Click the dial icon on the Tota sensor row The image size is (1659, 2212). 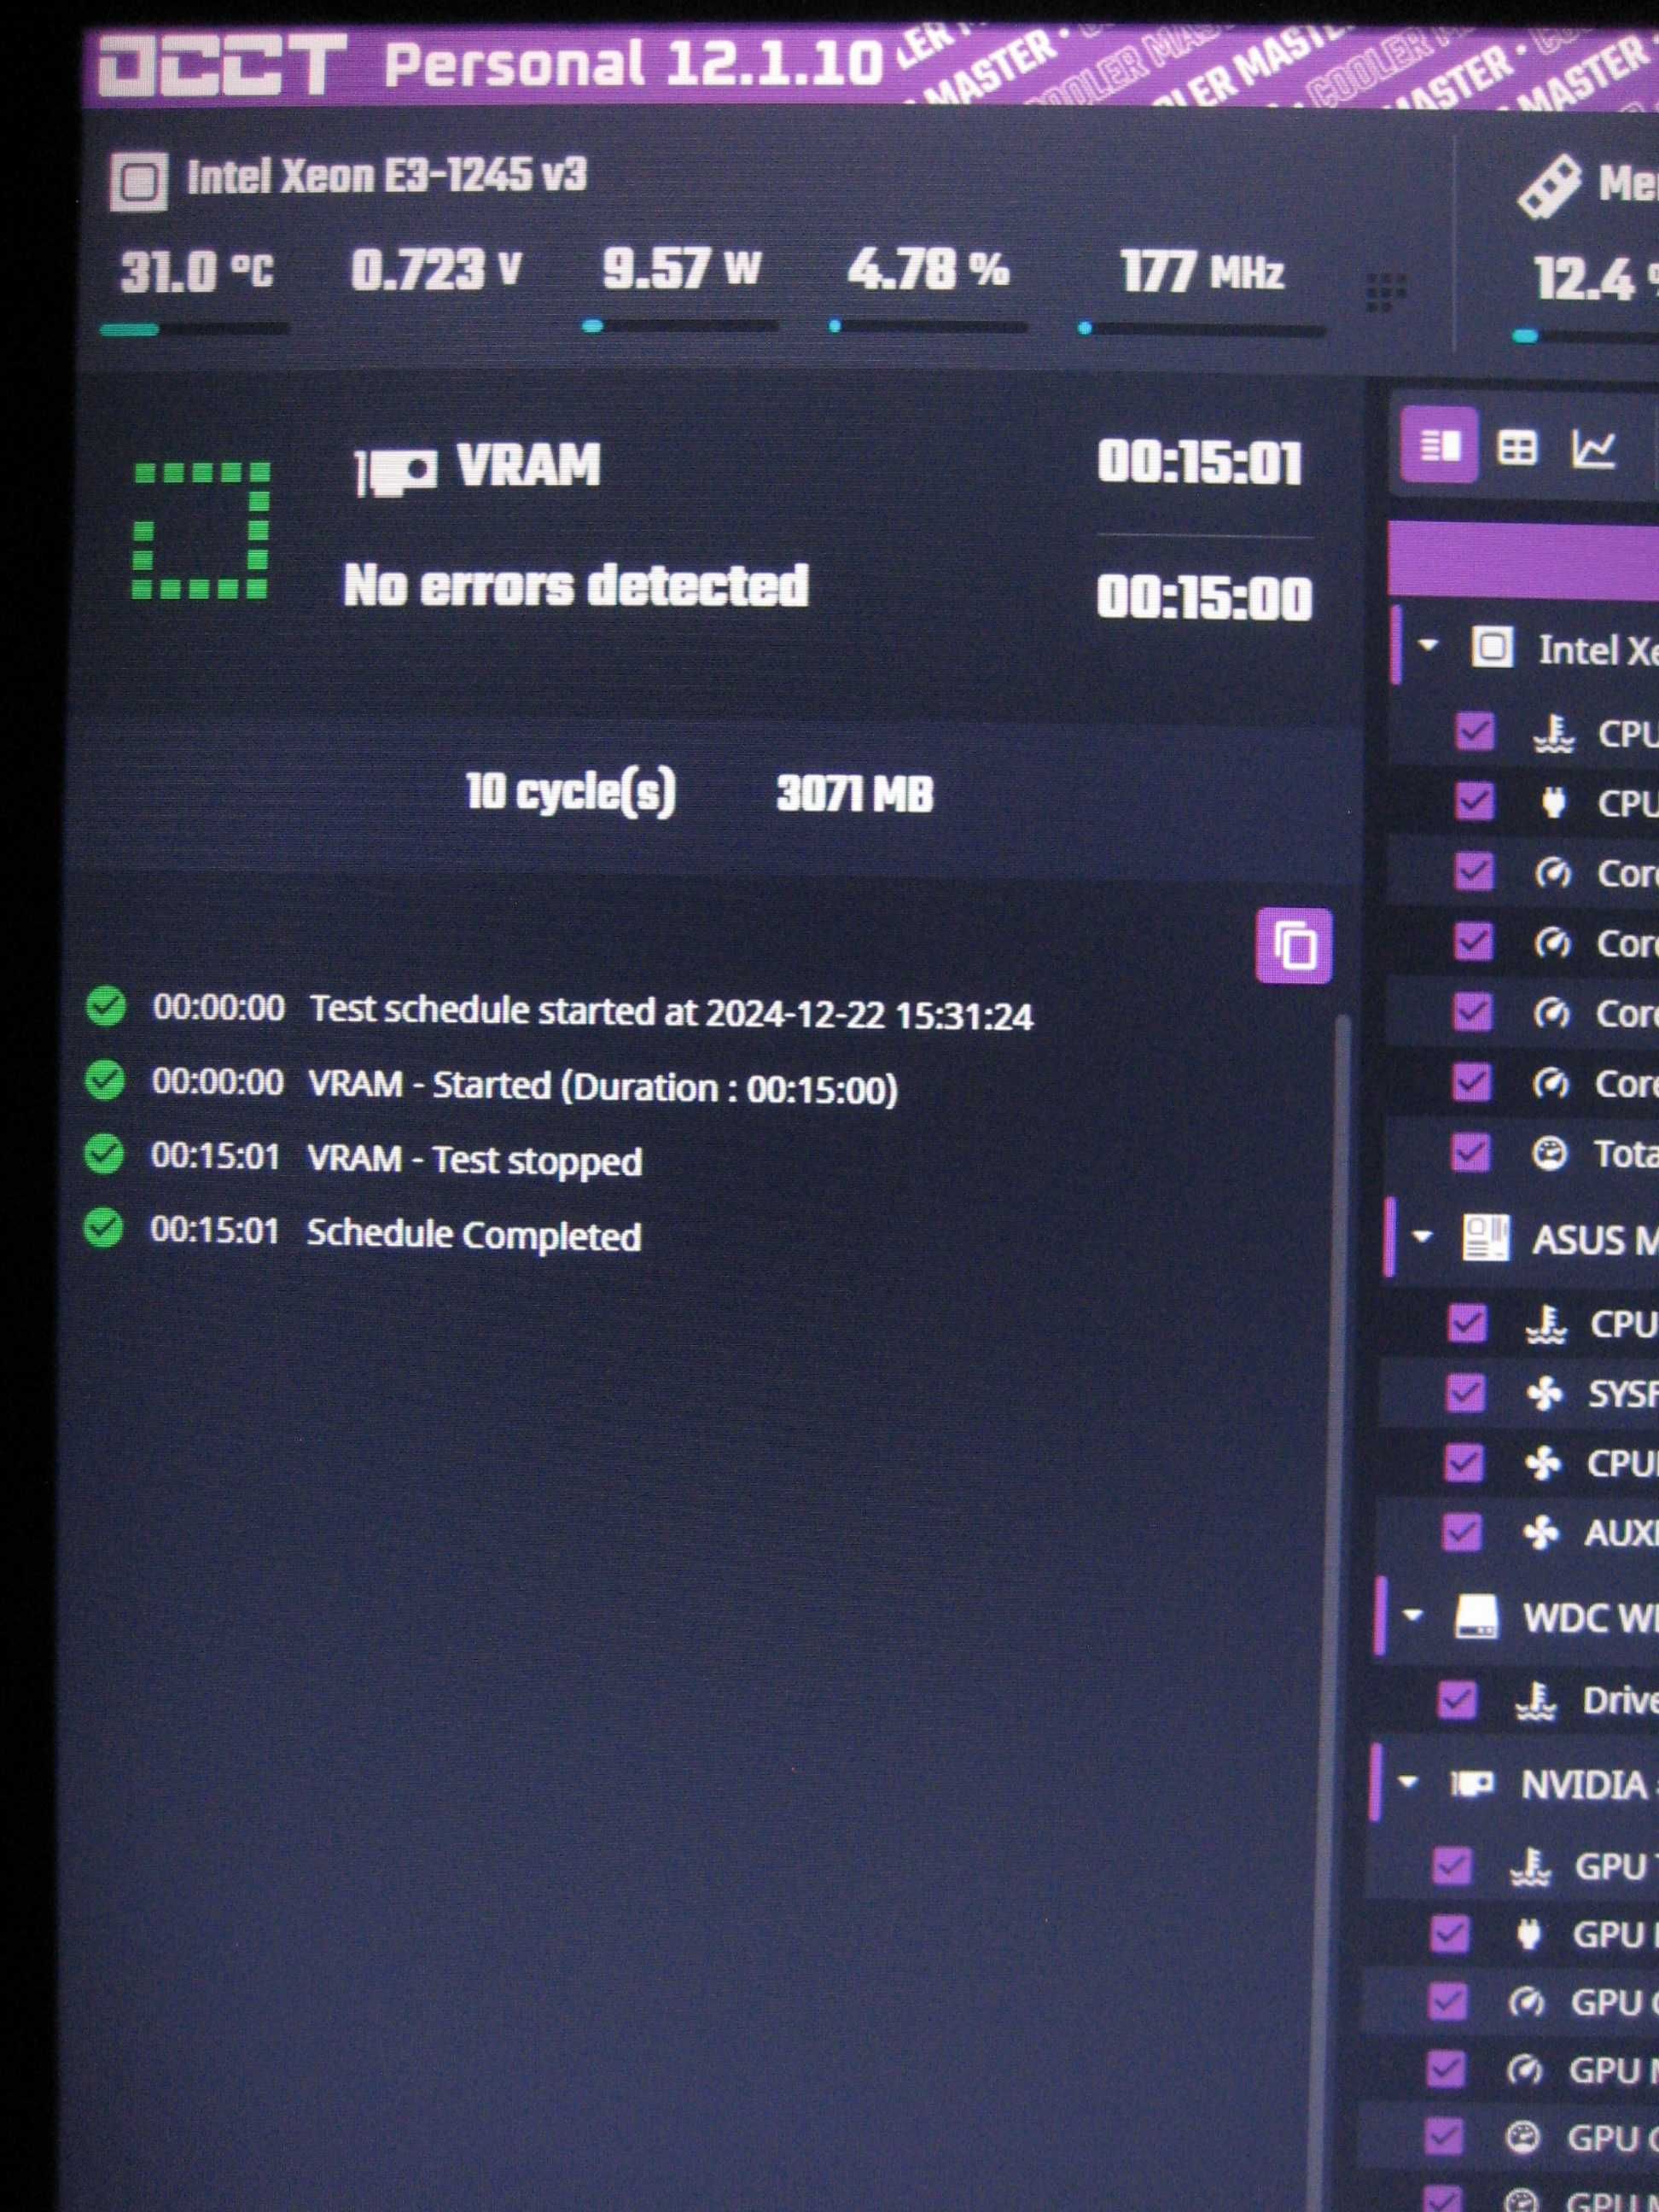(x=1549, y=1152)
